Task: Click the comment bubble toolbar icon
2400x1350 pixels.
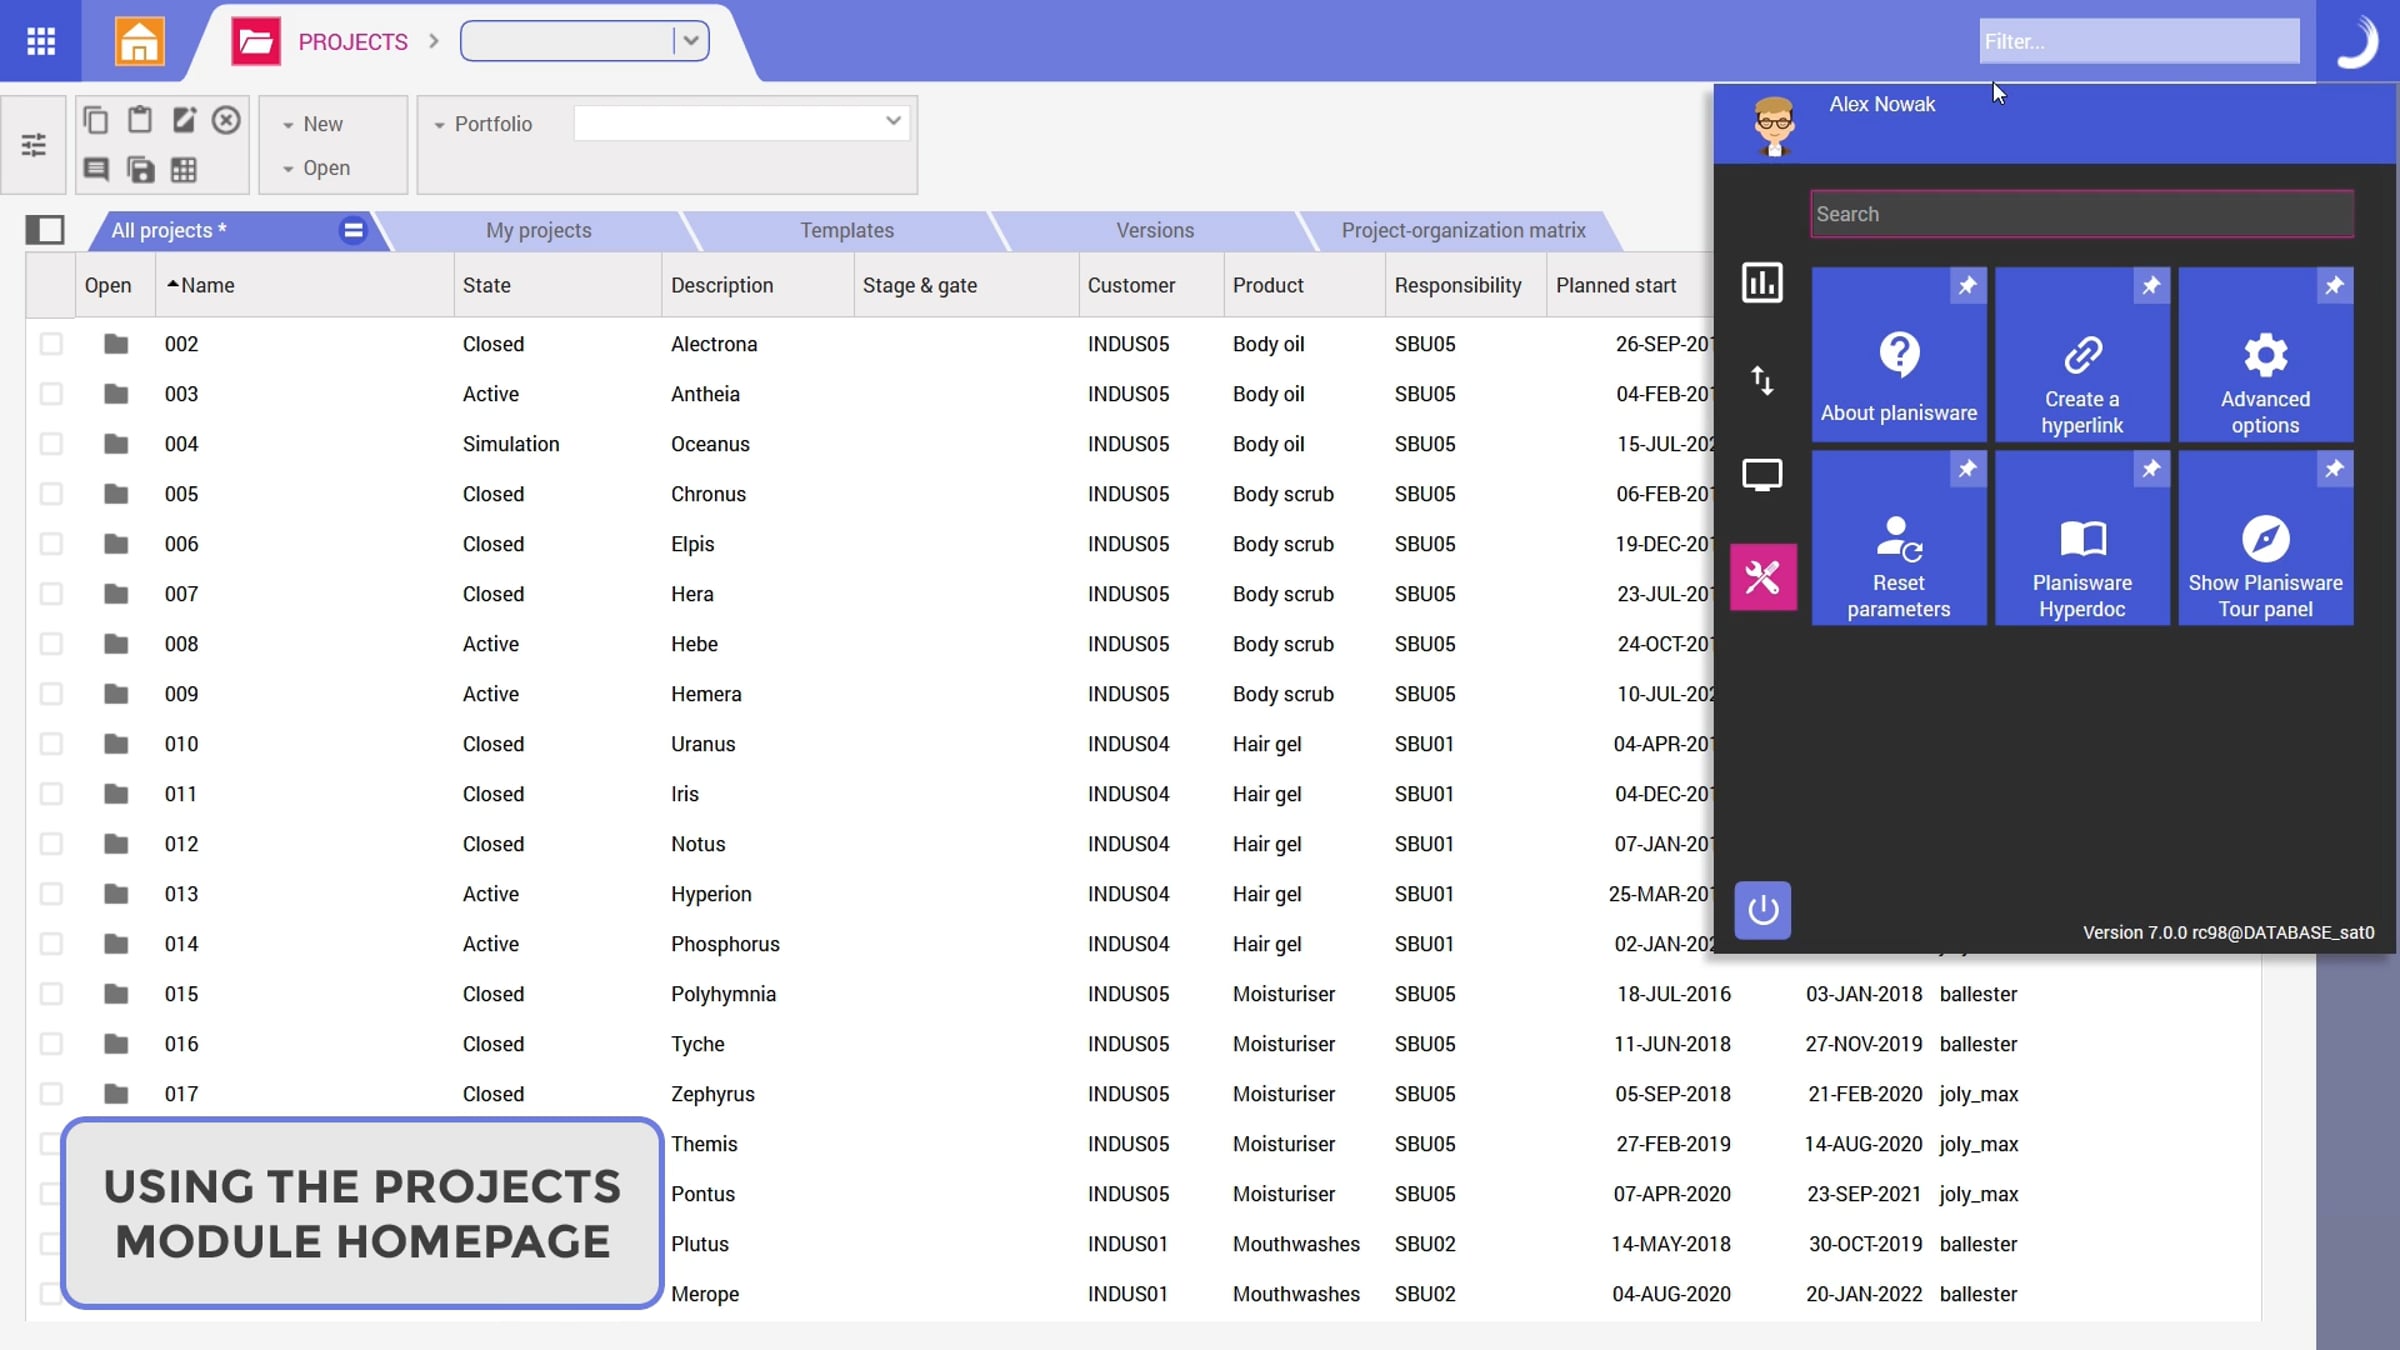Action: 96,169
